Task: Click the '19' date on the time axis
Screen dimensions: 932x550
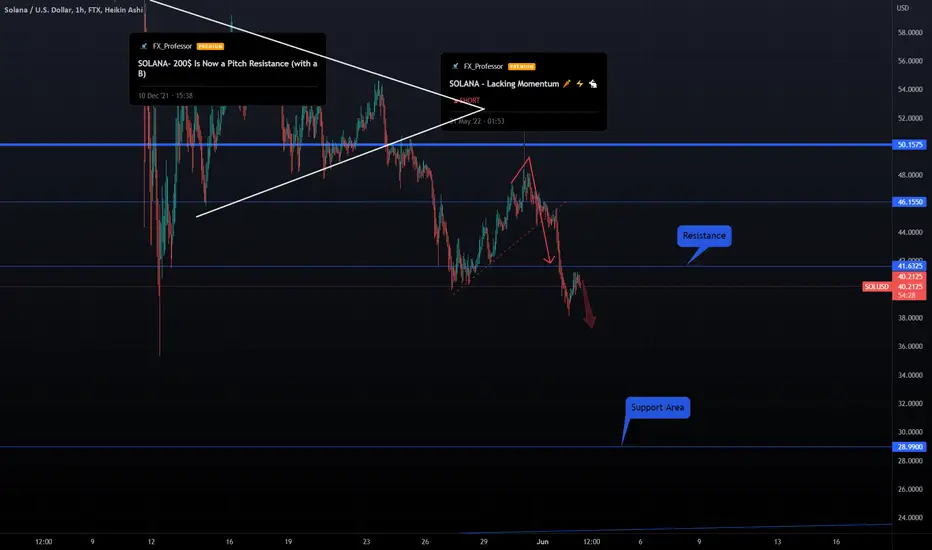Action: pos(288,542)
